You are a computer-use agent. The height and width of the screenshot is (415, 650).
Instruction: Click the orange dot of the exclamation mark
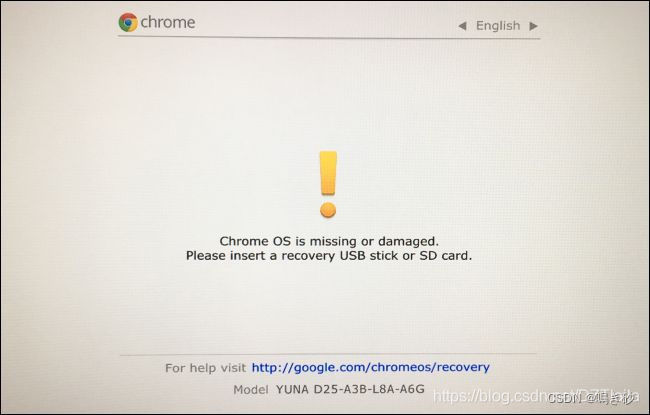tap(328, 210)
